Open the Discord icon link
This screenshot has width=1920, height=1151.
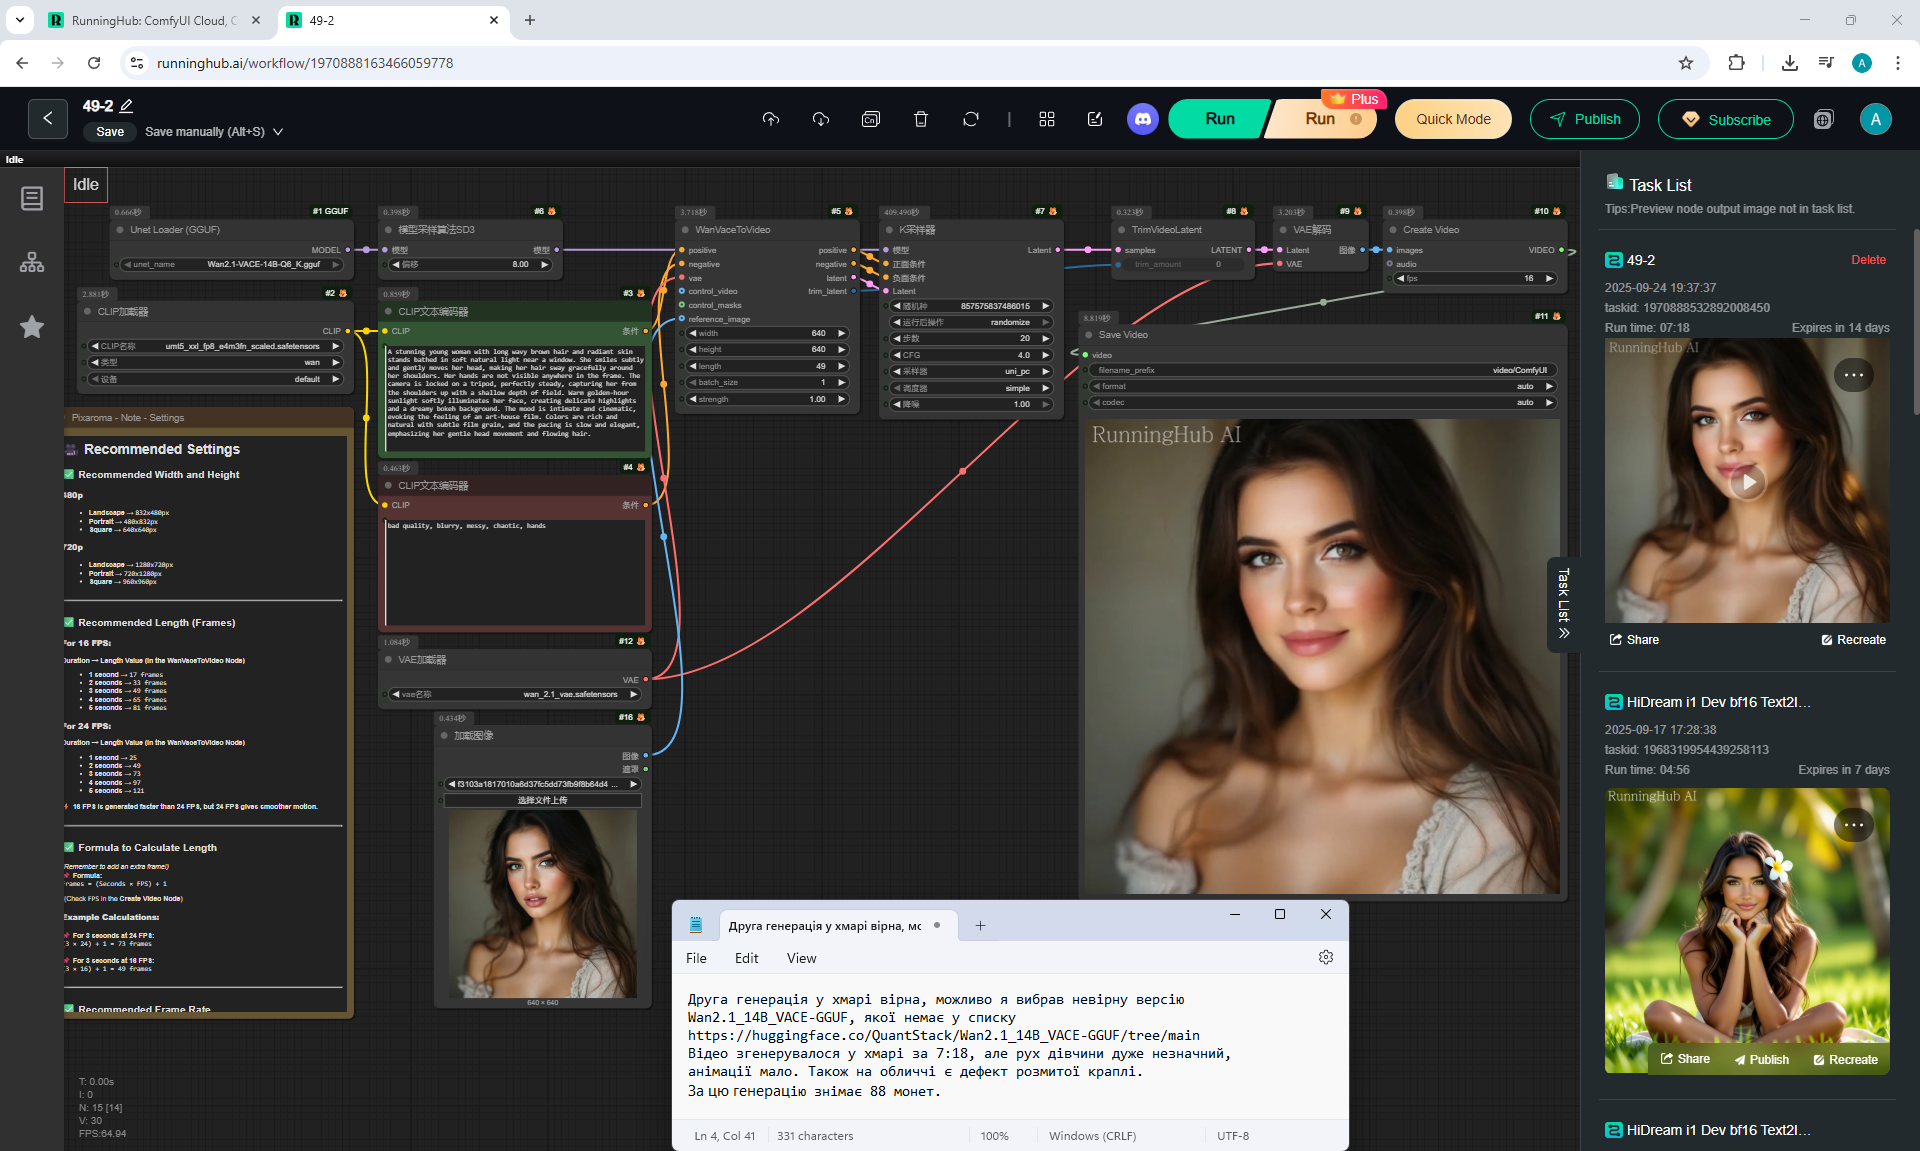pos(1142,119)
